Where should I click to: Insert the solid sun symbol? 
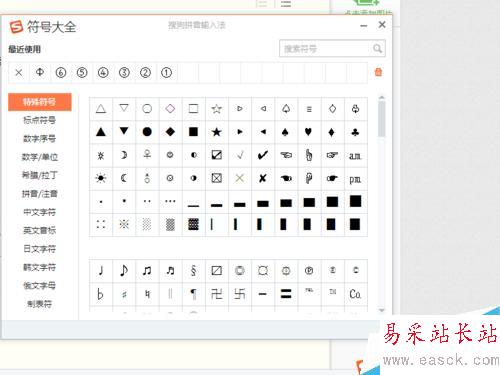[x=101, y=178]
